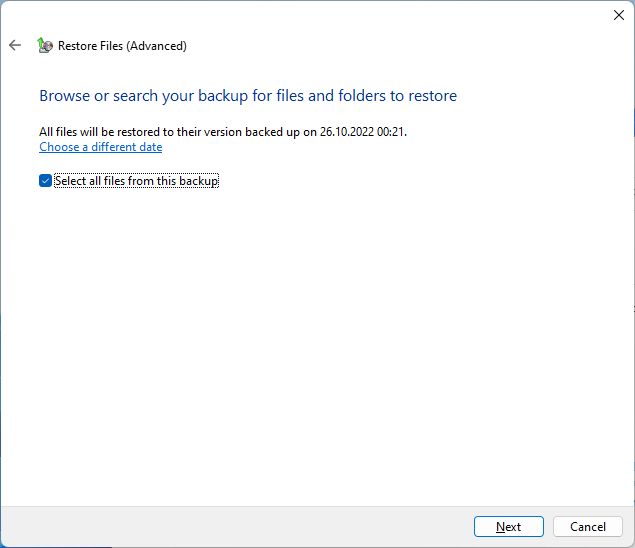Click the Restore Files wizard icon
The height and width of the screenshot is (548, 635).
click(x=45, y=45)
